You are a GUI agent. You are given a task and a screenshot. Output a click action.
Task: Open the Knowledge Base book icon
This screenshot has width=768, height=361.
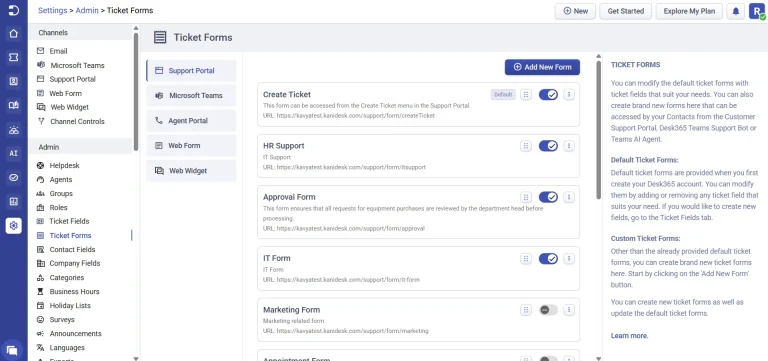[x=14, y=105]
